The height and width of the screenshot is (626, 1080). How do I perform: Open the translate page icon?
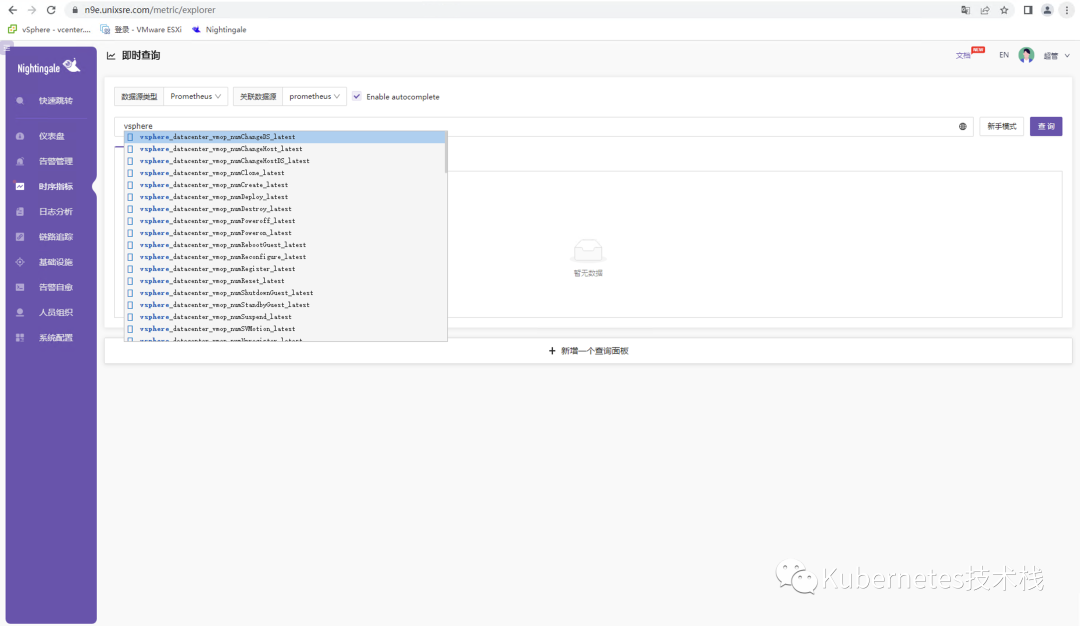[965, 10]
